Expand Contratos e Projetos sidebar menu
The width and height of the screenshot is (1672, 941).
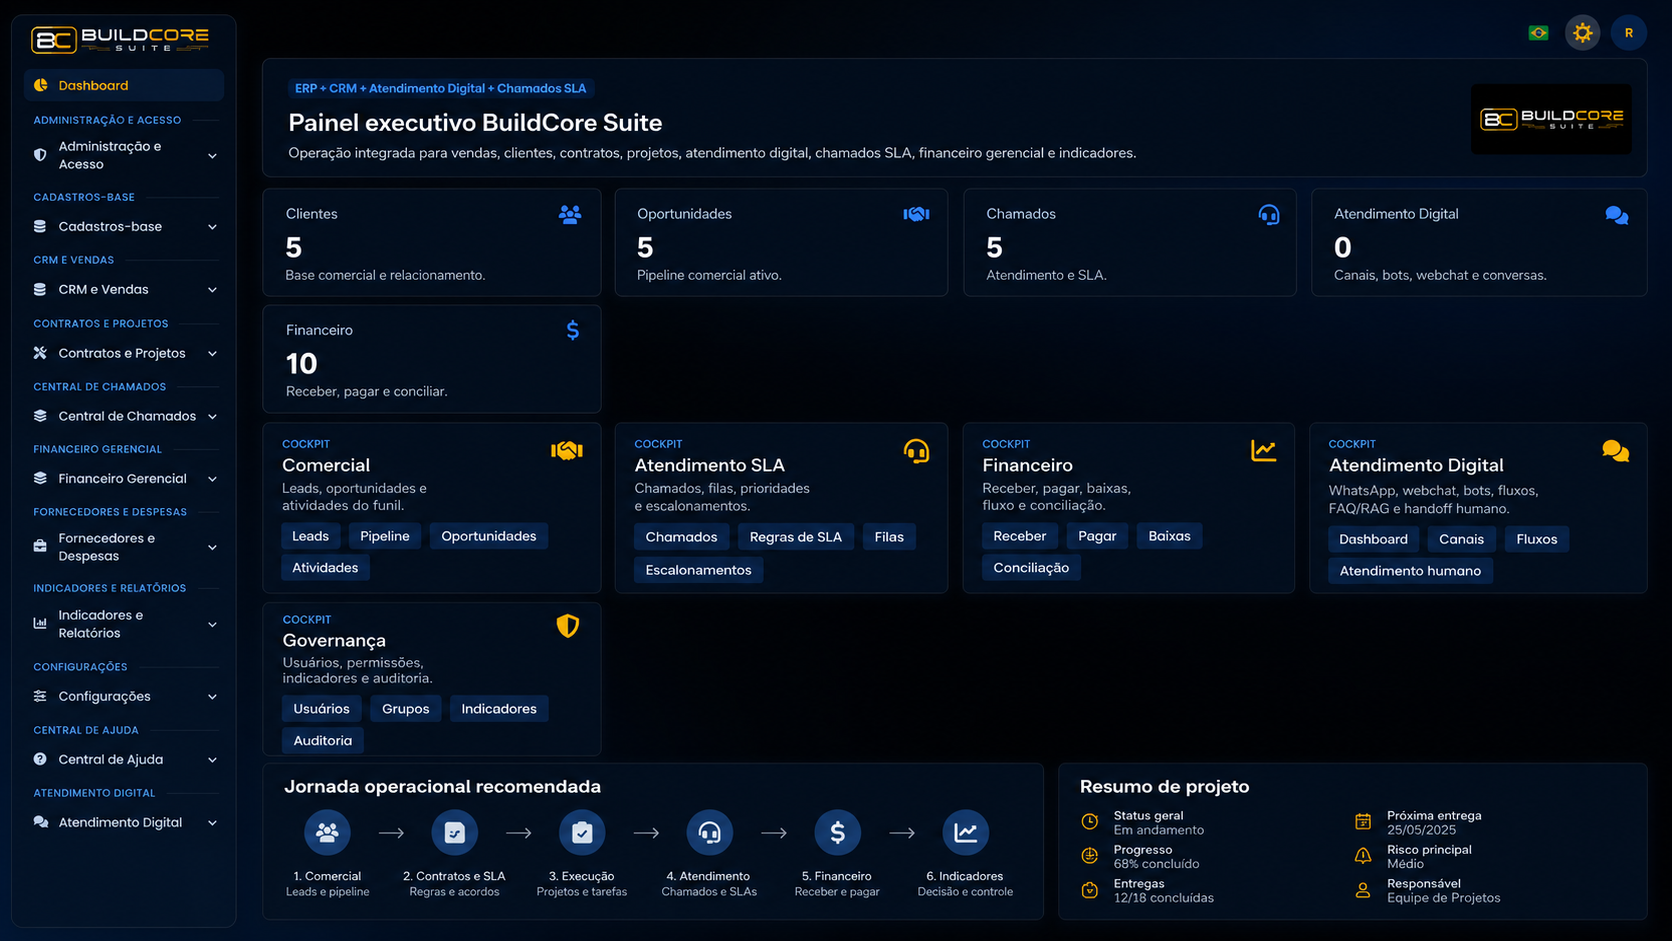124,353
